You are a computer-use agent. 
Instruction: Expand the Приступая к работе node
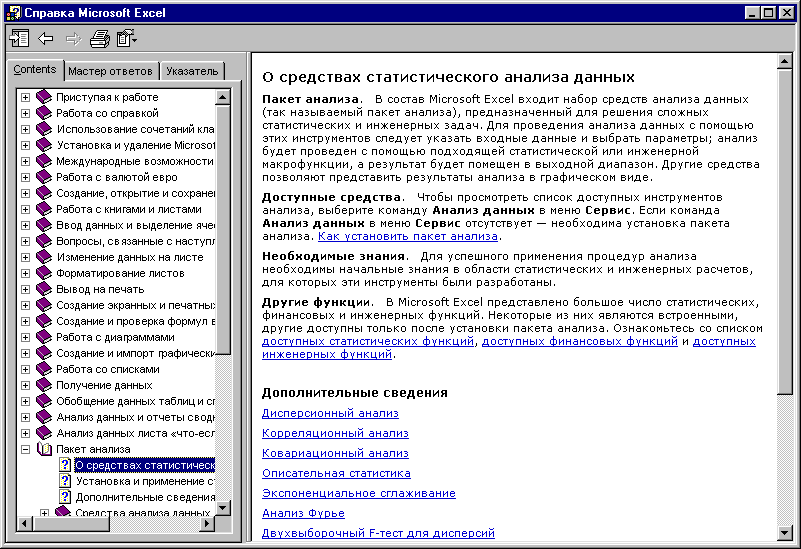(x=25, y=97)
